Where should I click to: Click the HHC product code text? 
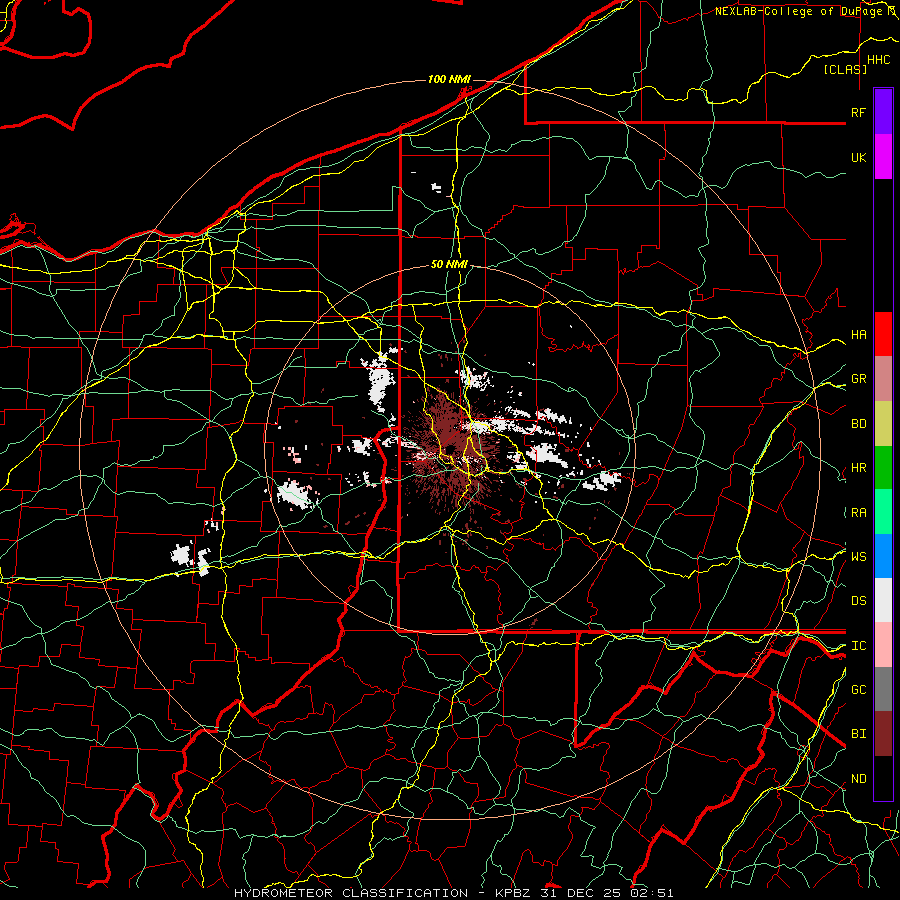878,60
